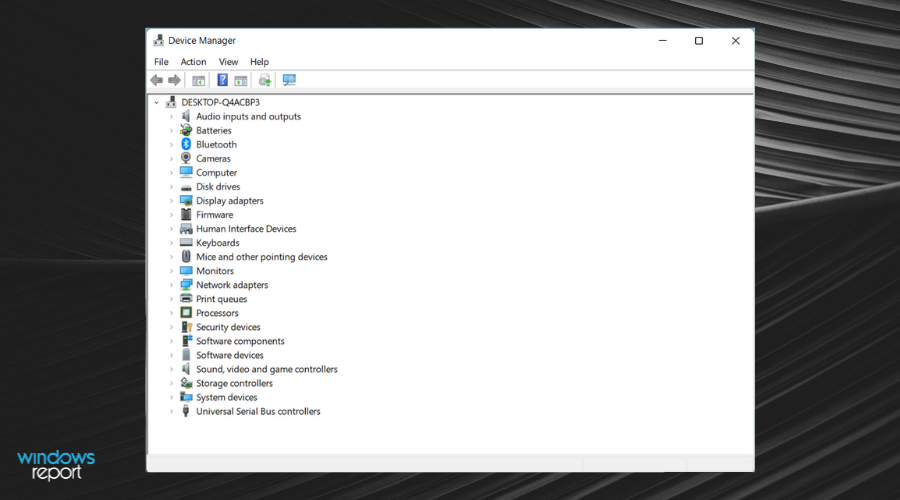
Task: Open Help via the blue question-mark icon
Action: click(x=222, y=80)
